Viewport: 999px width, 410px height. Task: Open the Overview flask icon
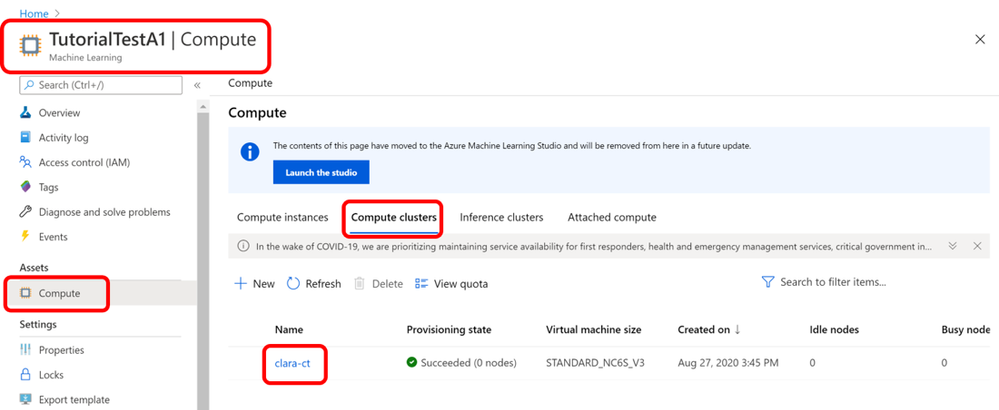(25, 113)
